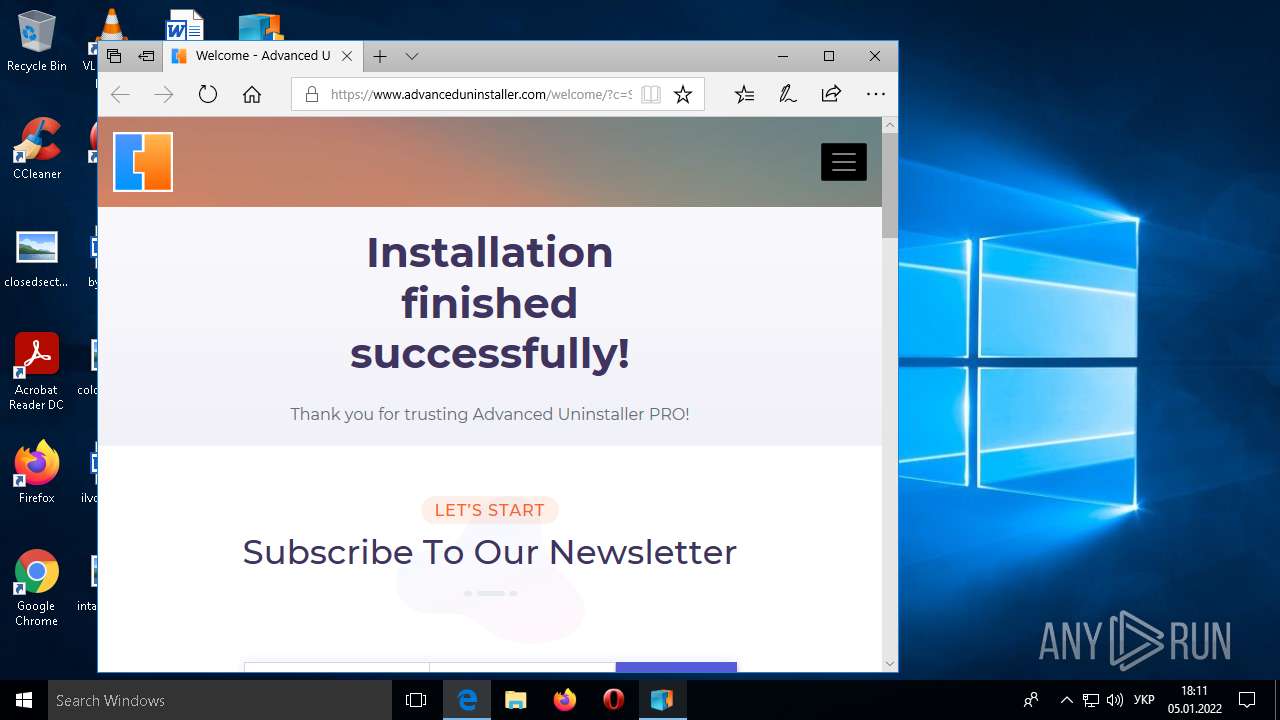
Task: Click the Add notes pen icon
Action: pos(788,95)
